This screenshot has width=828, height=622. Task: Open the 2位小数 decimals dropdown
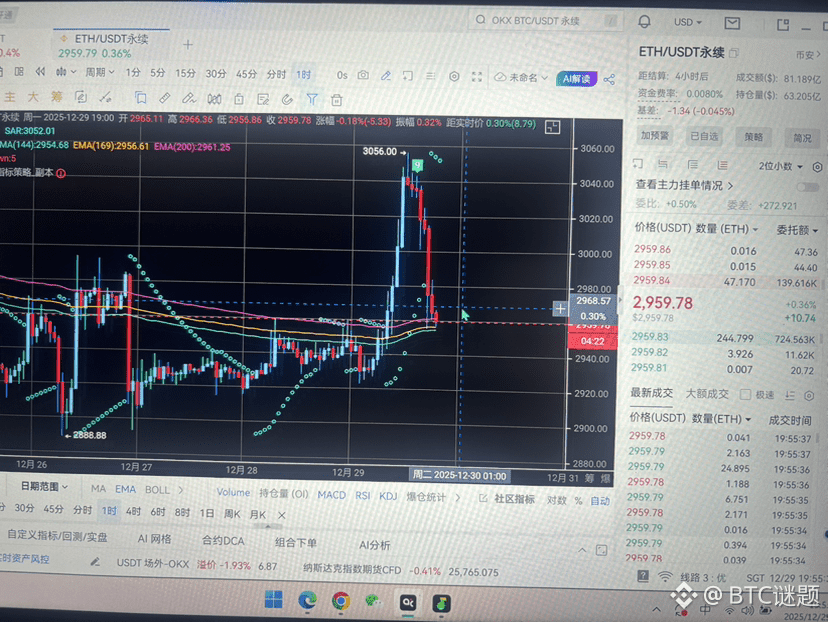(x=780, y=166)
